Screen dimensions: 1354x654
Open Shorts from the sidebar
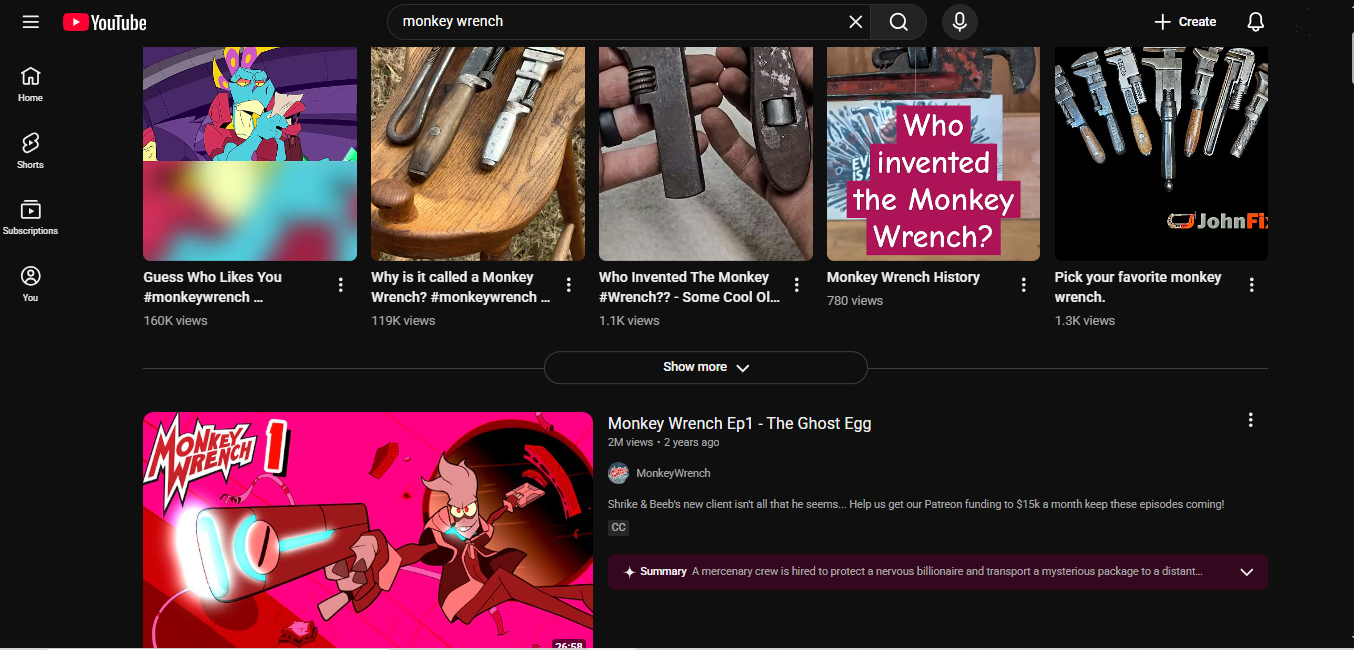tap(31, 150)
